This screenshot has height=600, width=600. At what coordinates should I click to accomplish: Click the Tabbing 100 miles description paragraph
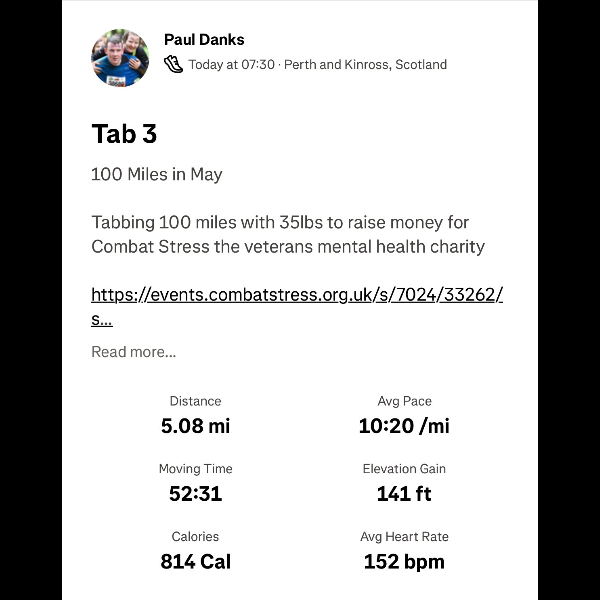coord(288,234)
